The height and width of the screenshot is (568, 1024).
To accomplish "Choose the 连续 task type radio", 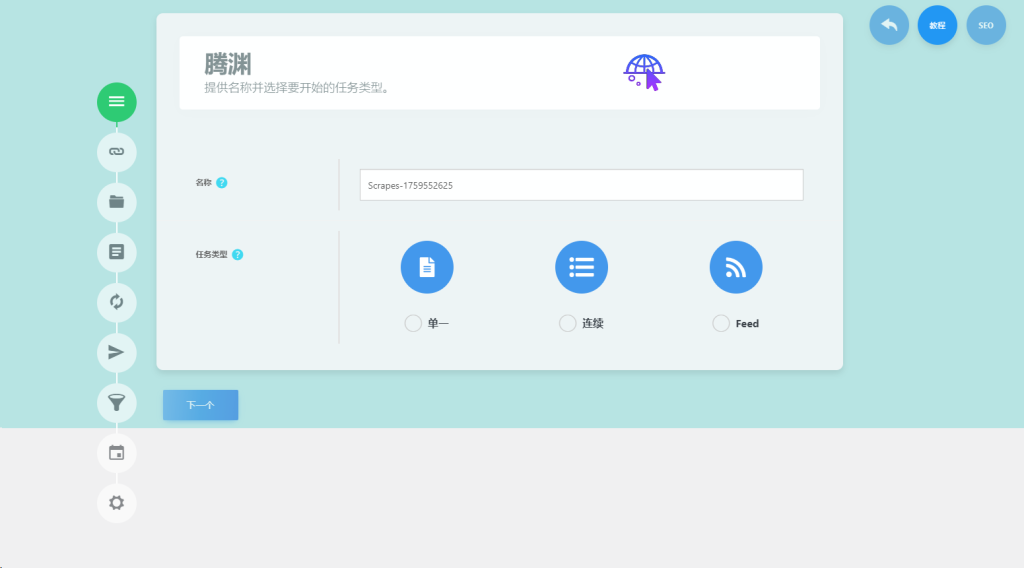I will [x=567, y=323].
